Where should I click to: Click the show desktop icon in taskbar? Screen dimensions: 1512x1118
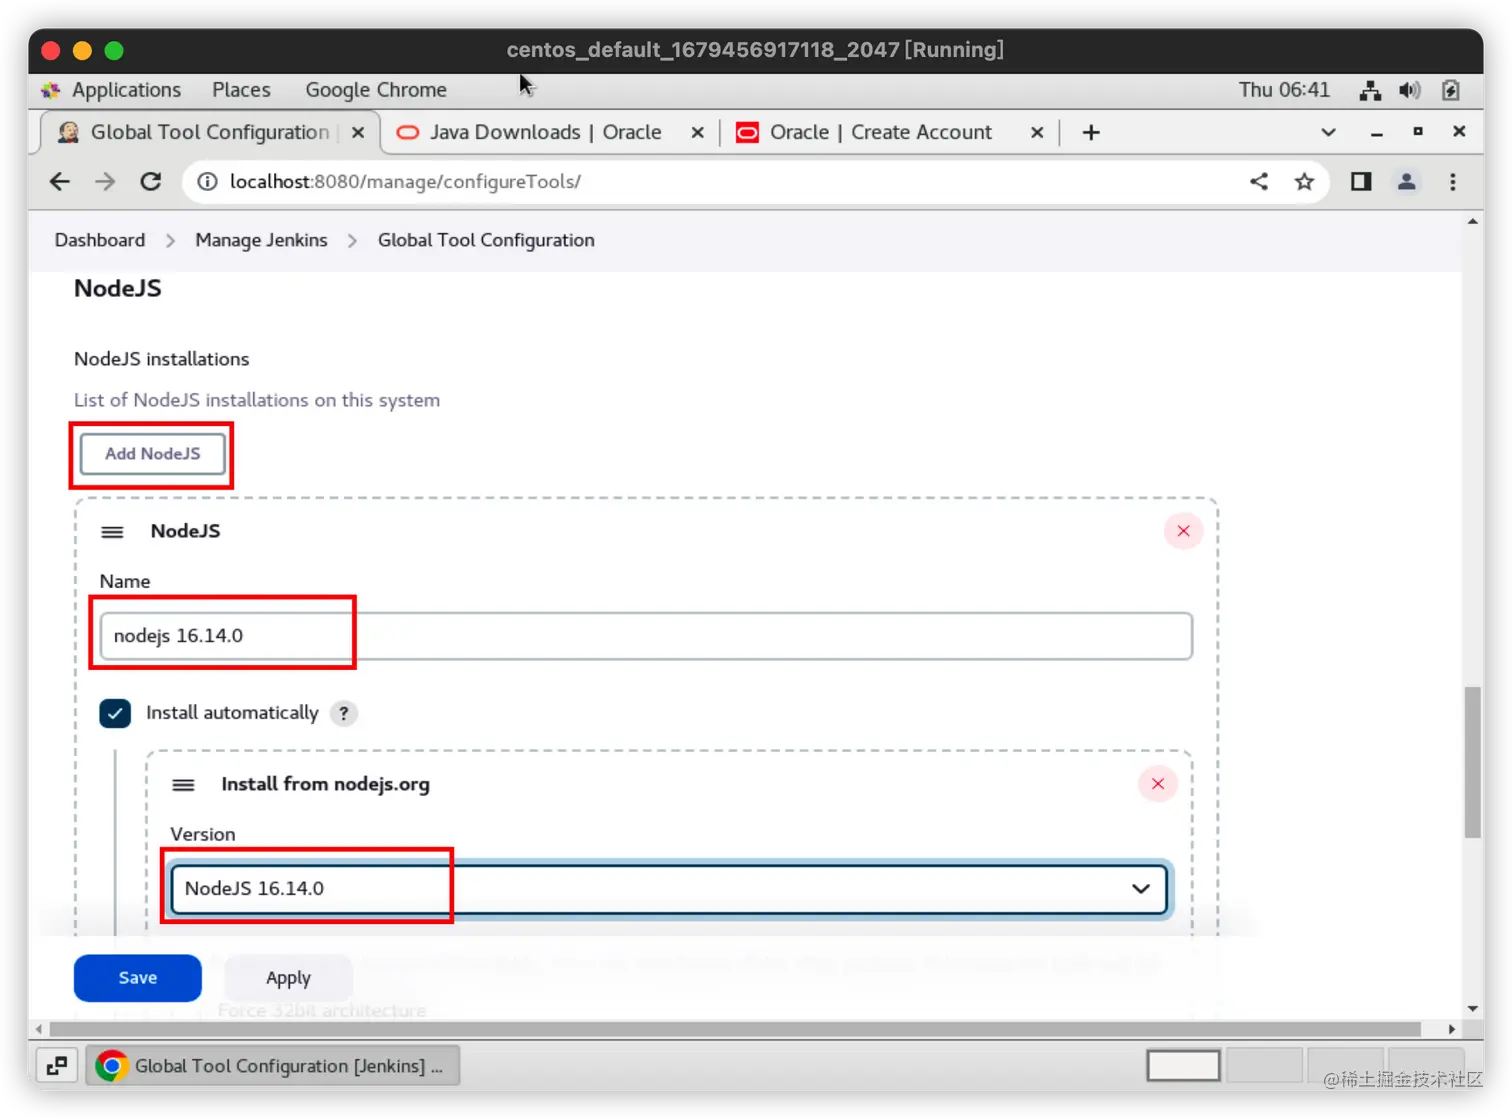[57, 1066]
